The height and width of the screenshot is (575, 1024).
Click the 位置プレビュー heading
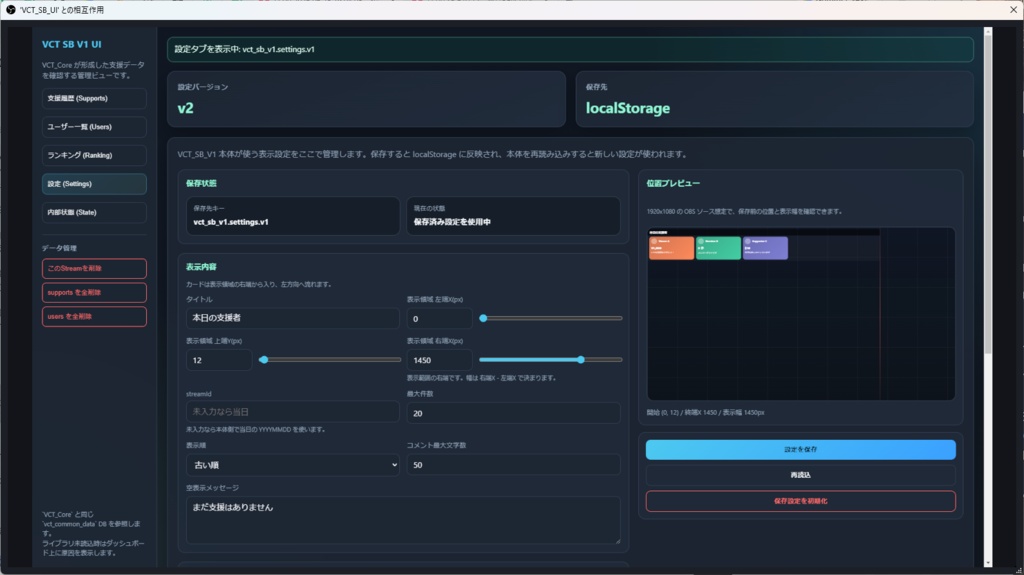673,184
